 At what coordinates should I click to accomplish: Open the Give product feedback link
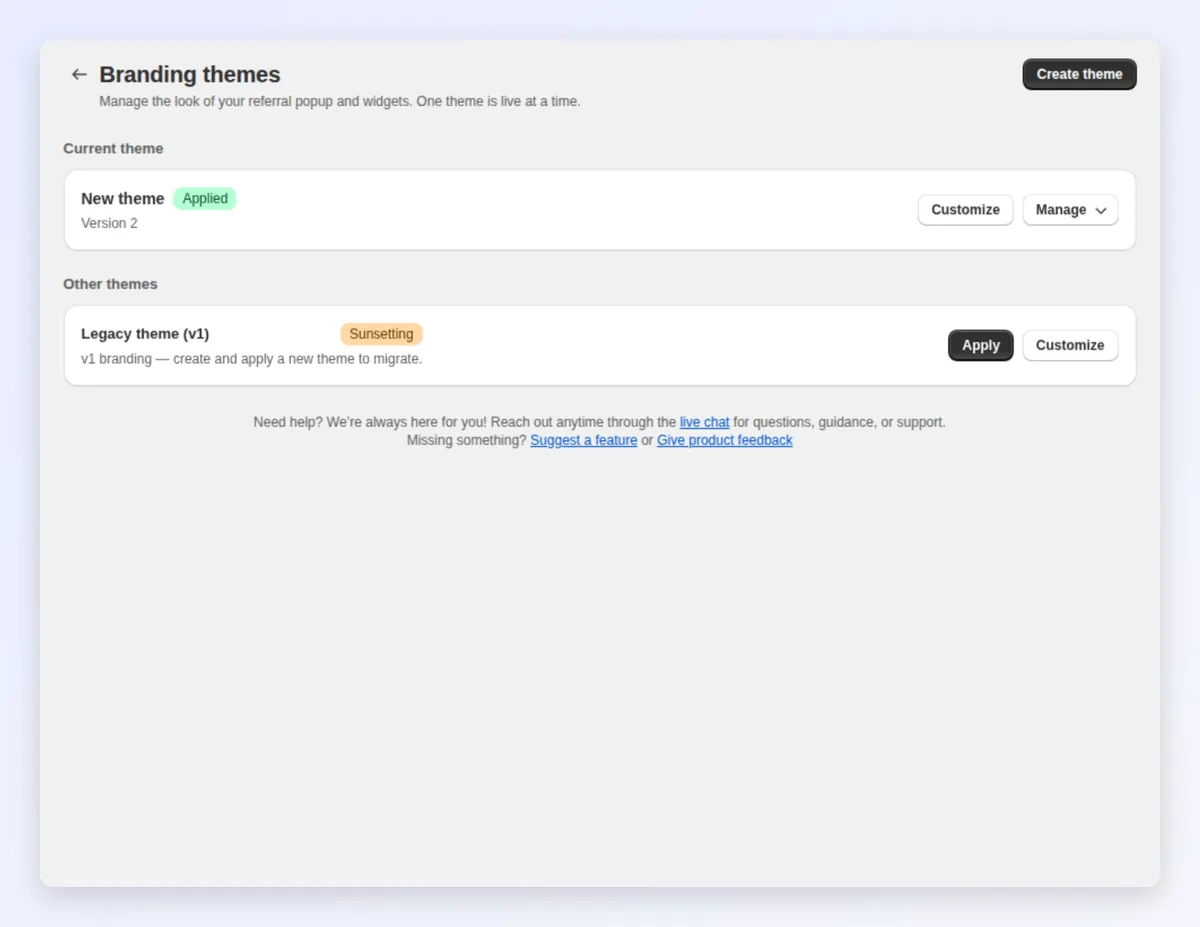tap(724, 440)
